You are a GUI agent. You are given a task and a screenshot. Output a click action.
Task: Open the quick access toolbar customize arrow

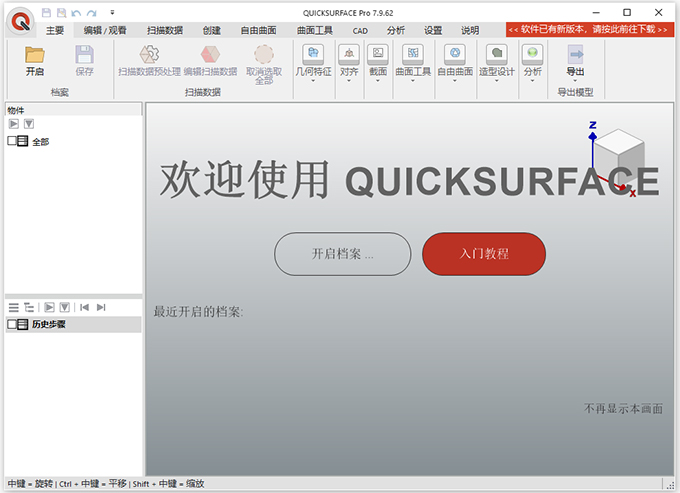point(112,12)
